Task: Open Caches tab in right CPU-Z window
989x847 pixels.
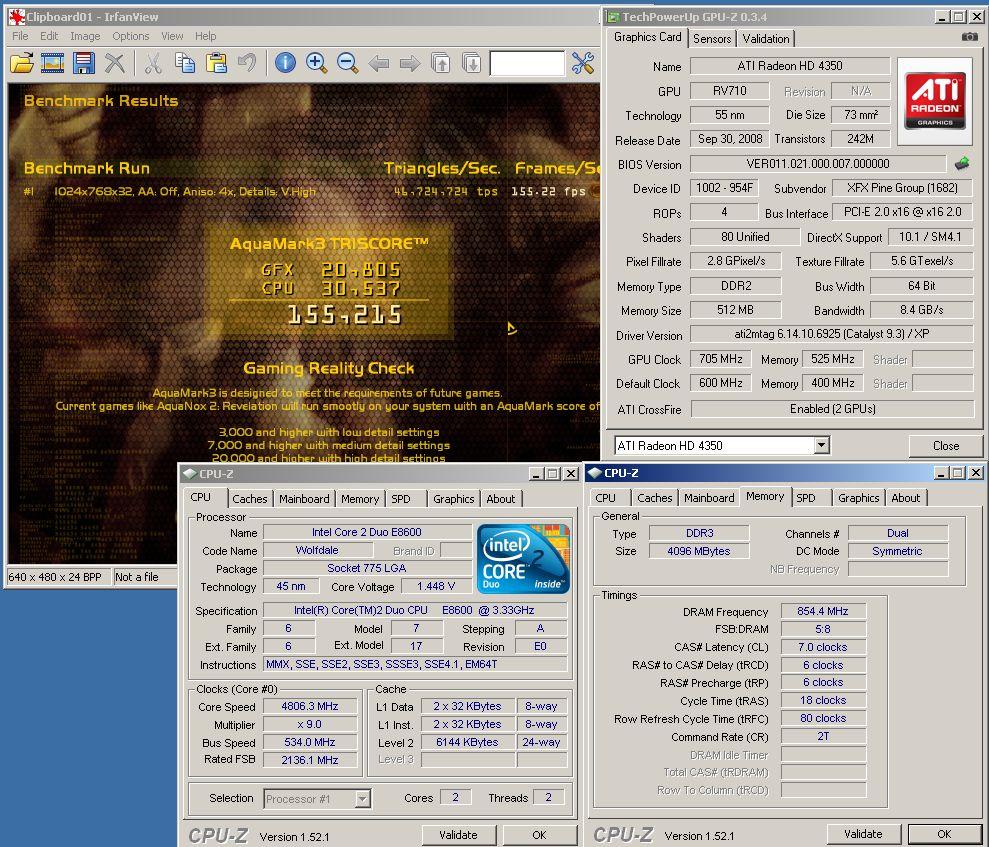Action: coord(655,498)
